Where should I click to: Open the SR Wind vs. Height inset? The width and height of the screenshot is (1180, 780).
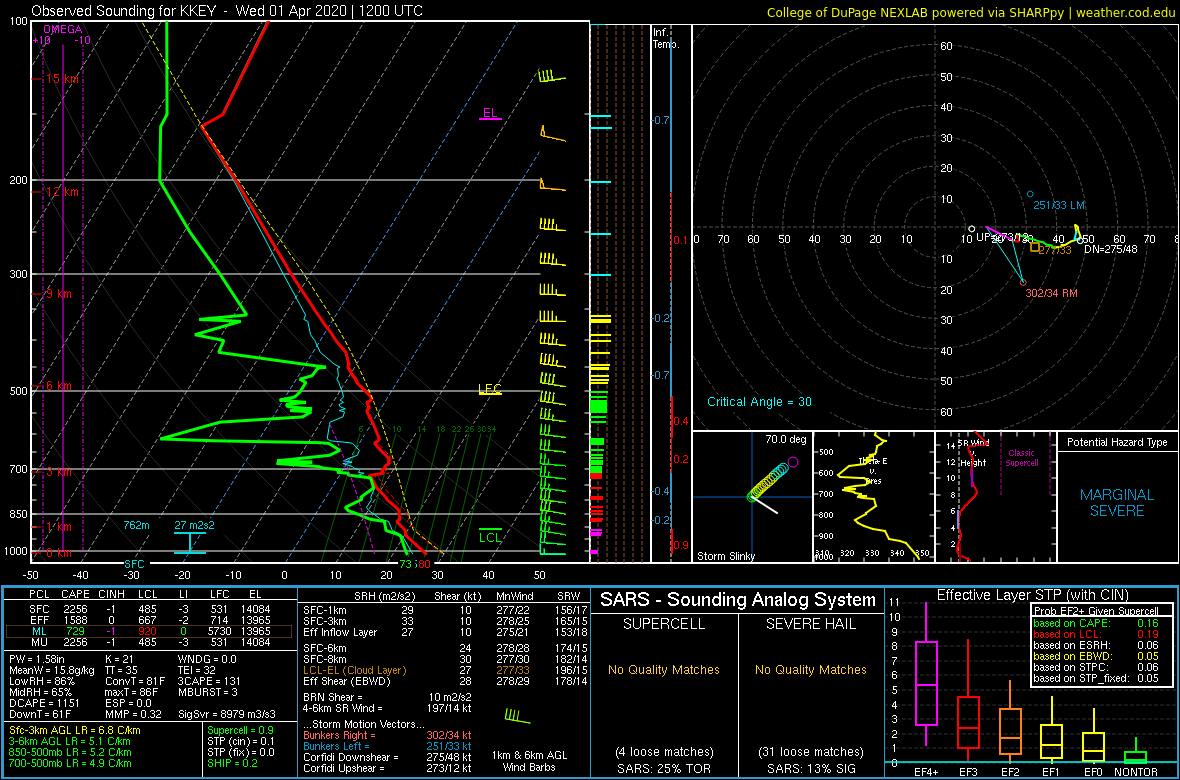click(996, 497)
